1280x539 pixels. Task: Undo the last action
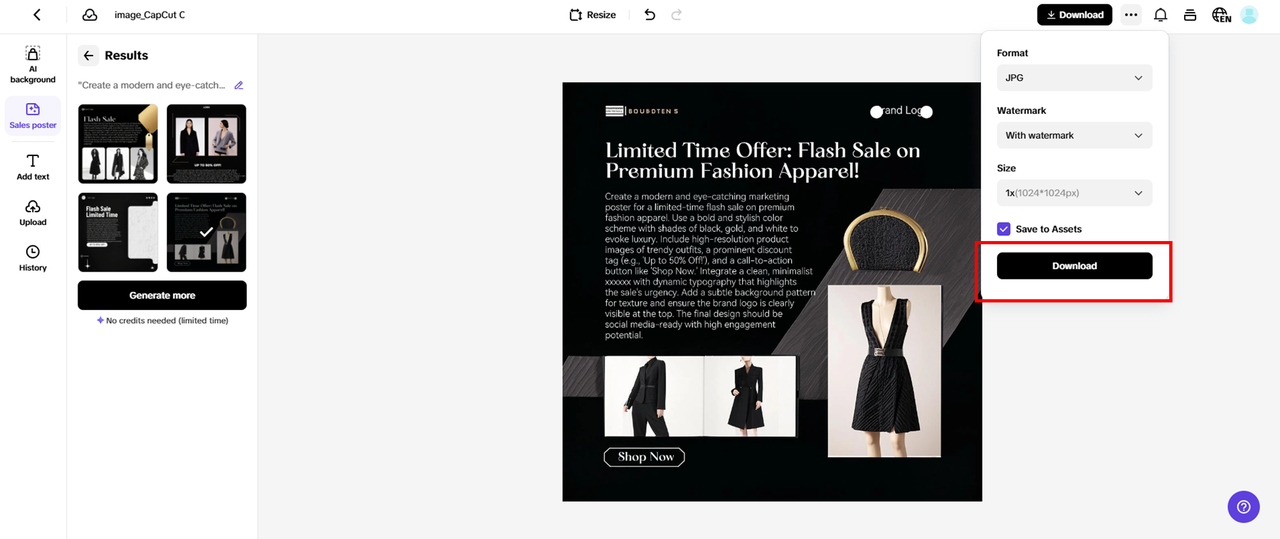pos(650,15)
